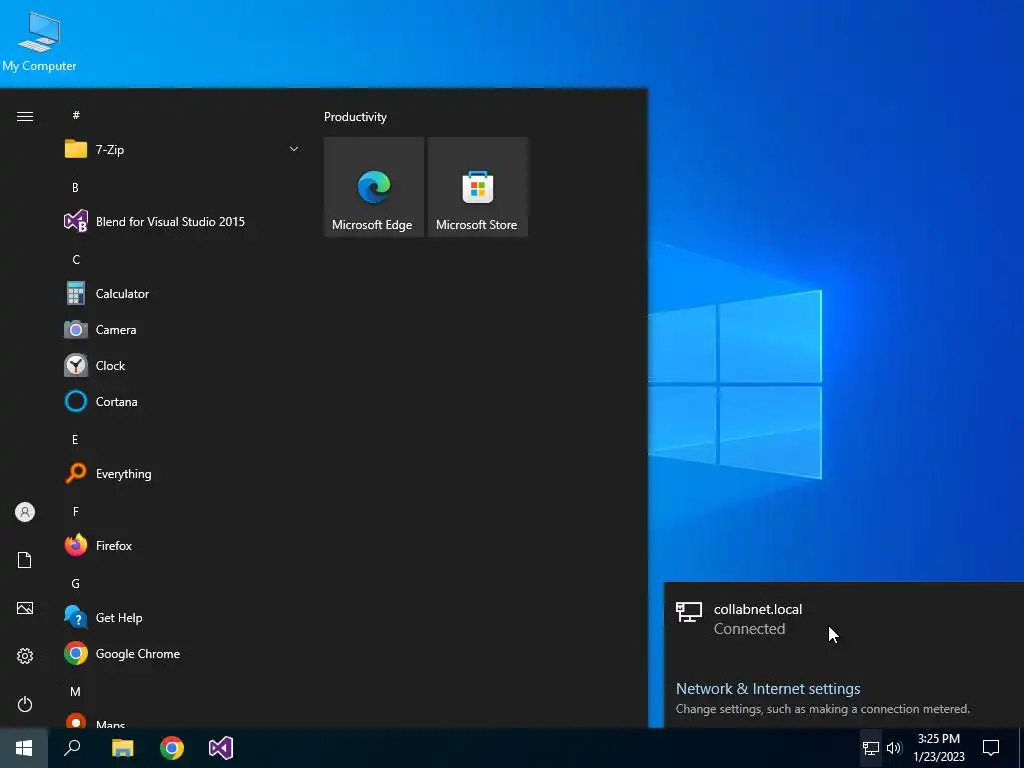Select the collabnet.local network connection

(844, 618)
